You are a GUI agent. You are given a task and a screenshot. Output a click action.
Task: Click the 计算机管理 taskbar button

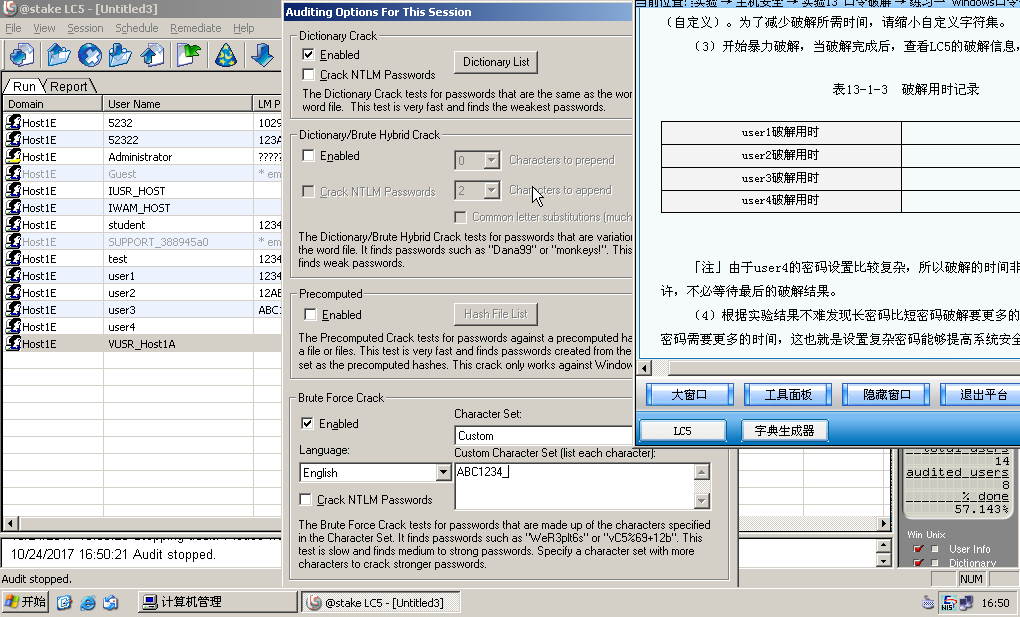tap(217, 602)
